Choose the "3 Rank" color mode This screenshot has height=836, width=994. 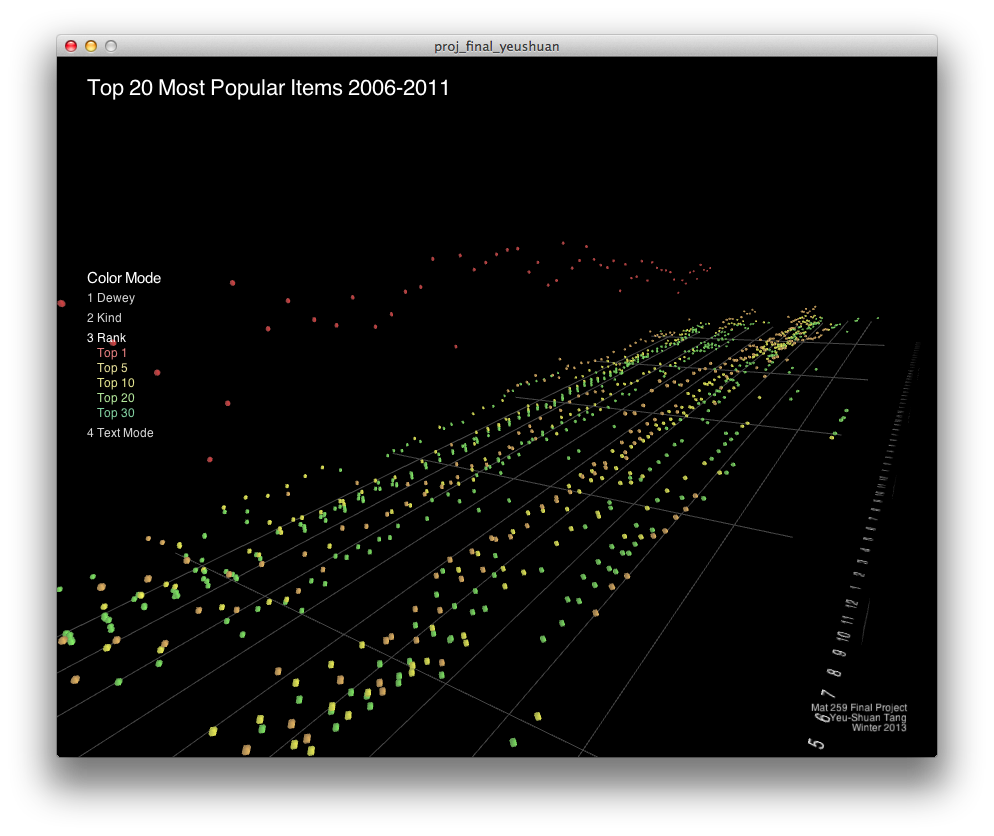pyautogui.click(x=107, y=338)
